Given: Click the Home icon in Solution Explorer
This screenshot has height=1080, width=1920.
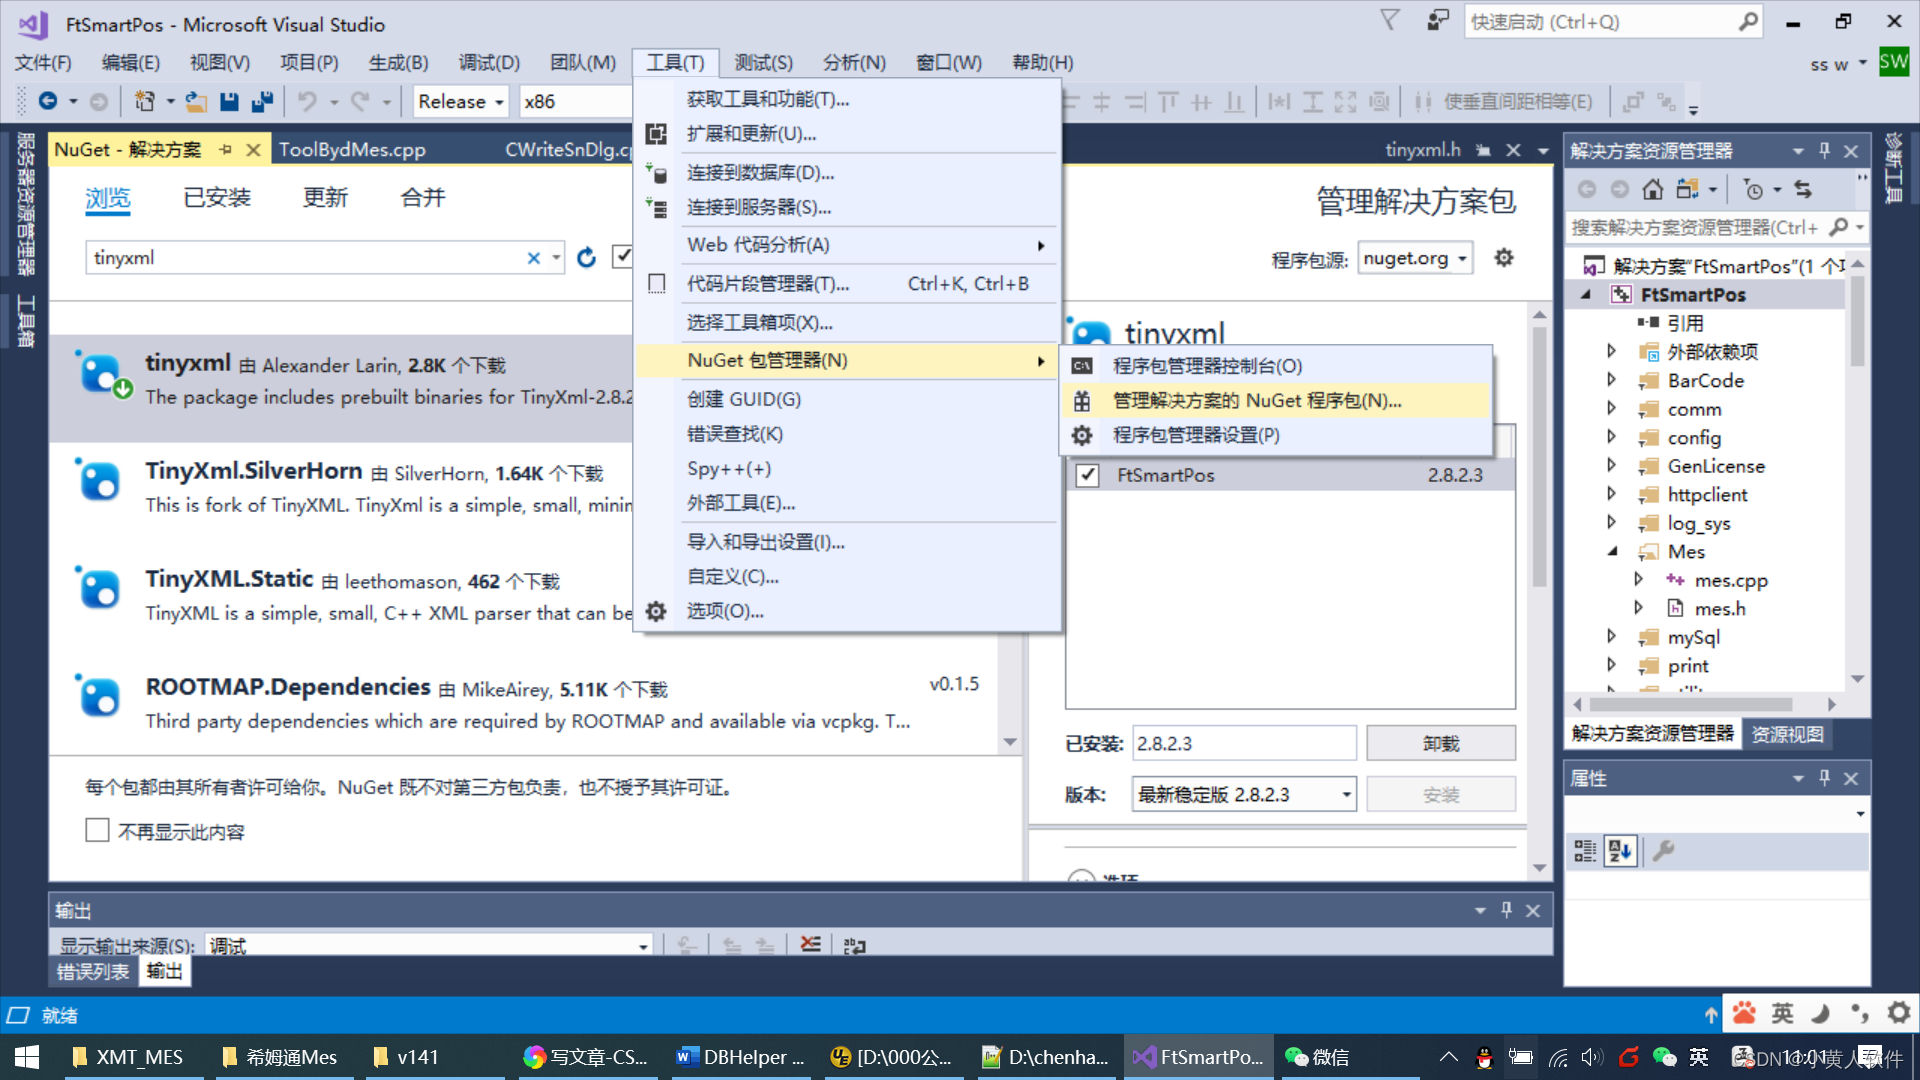Looking at the screenshot, I should point(1652,189).
